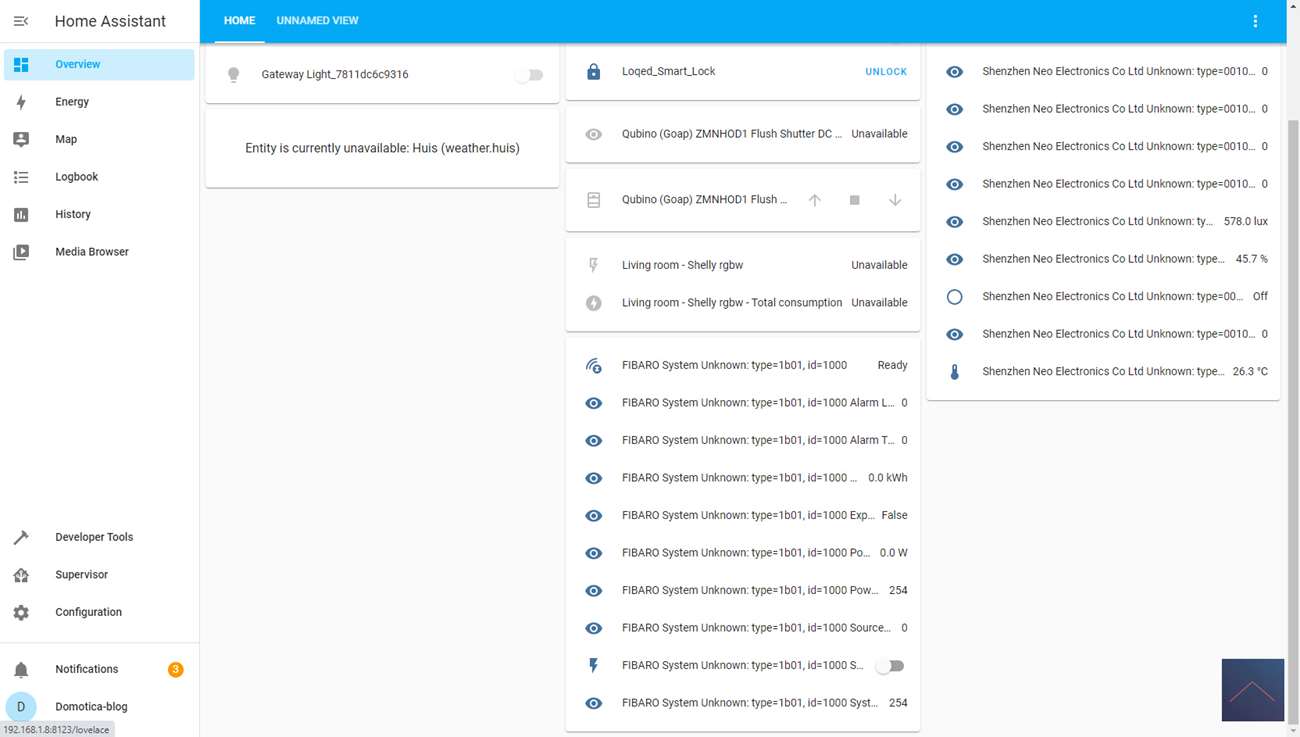Image resolution: width=1300 pixels, height=737 pixels.
Task: Click the Loqed_Smart_Lock padlock icon
Action: point(593,72)
